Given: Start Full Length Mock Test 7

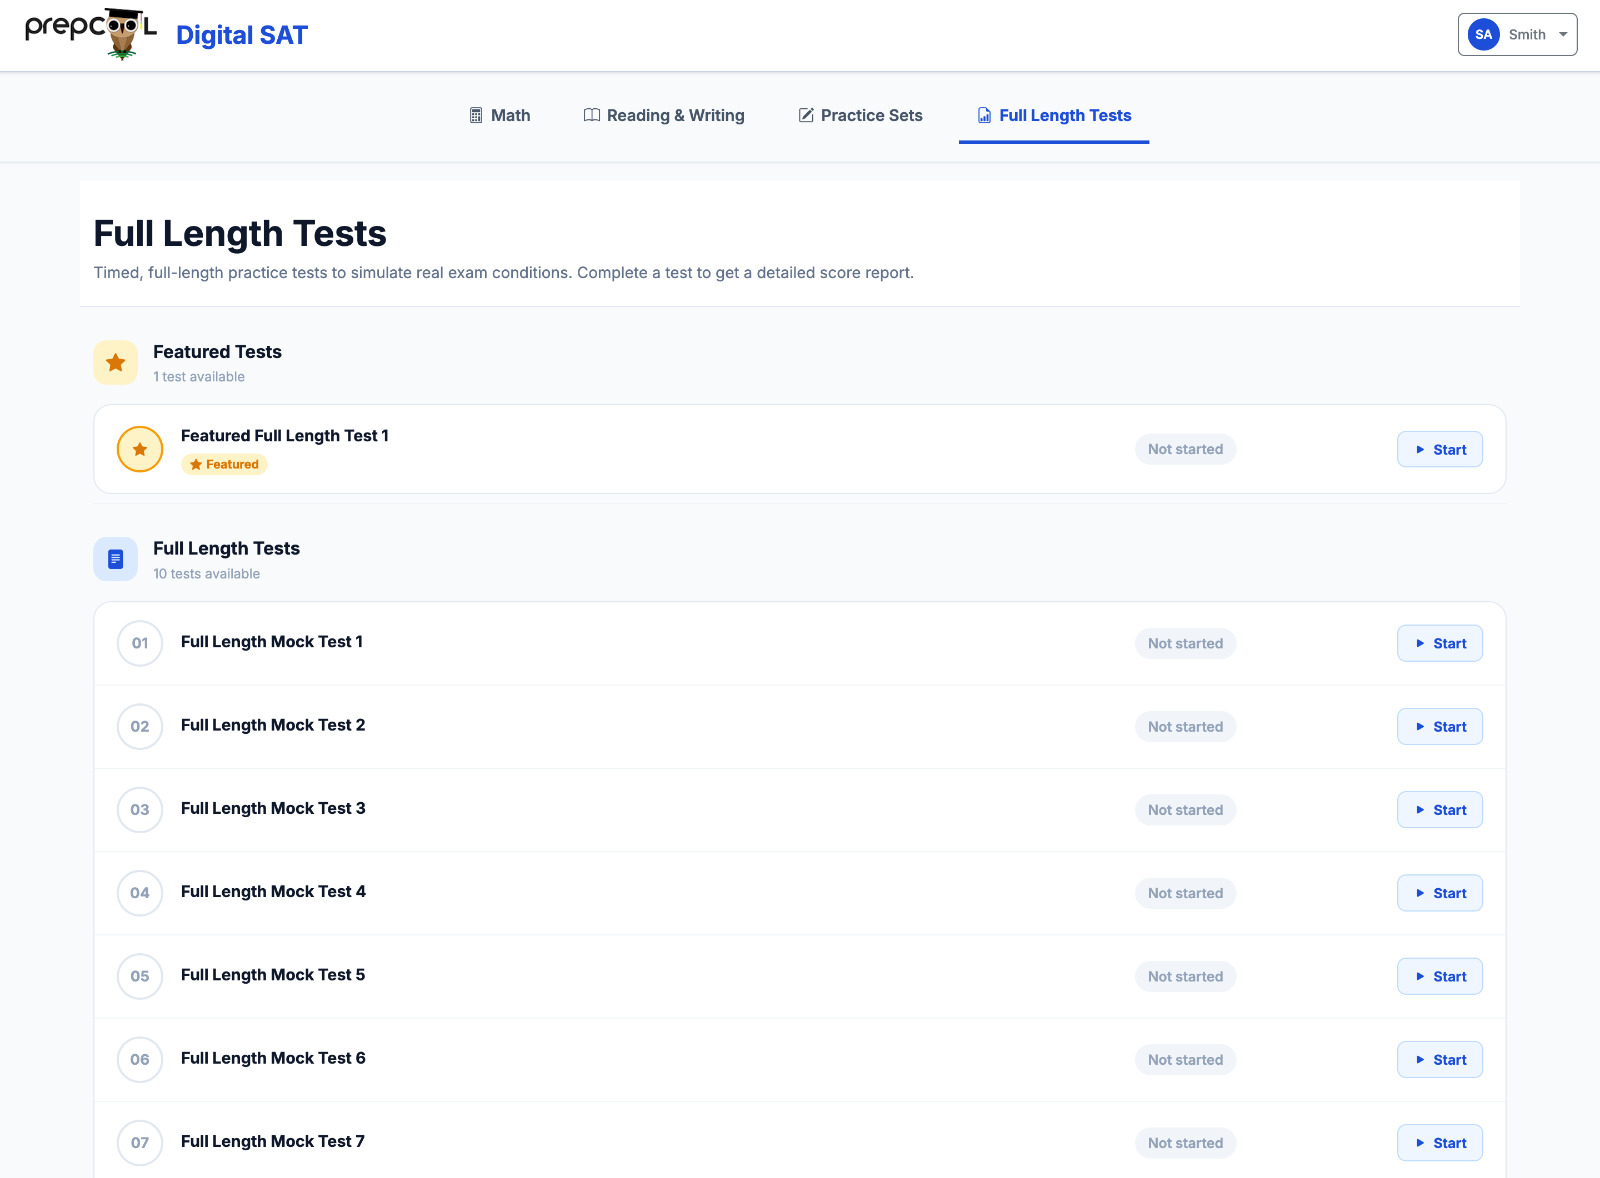Looking at the screenshot, I should [1440, 1143].
